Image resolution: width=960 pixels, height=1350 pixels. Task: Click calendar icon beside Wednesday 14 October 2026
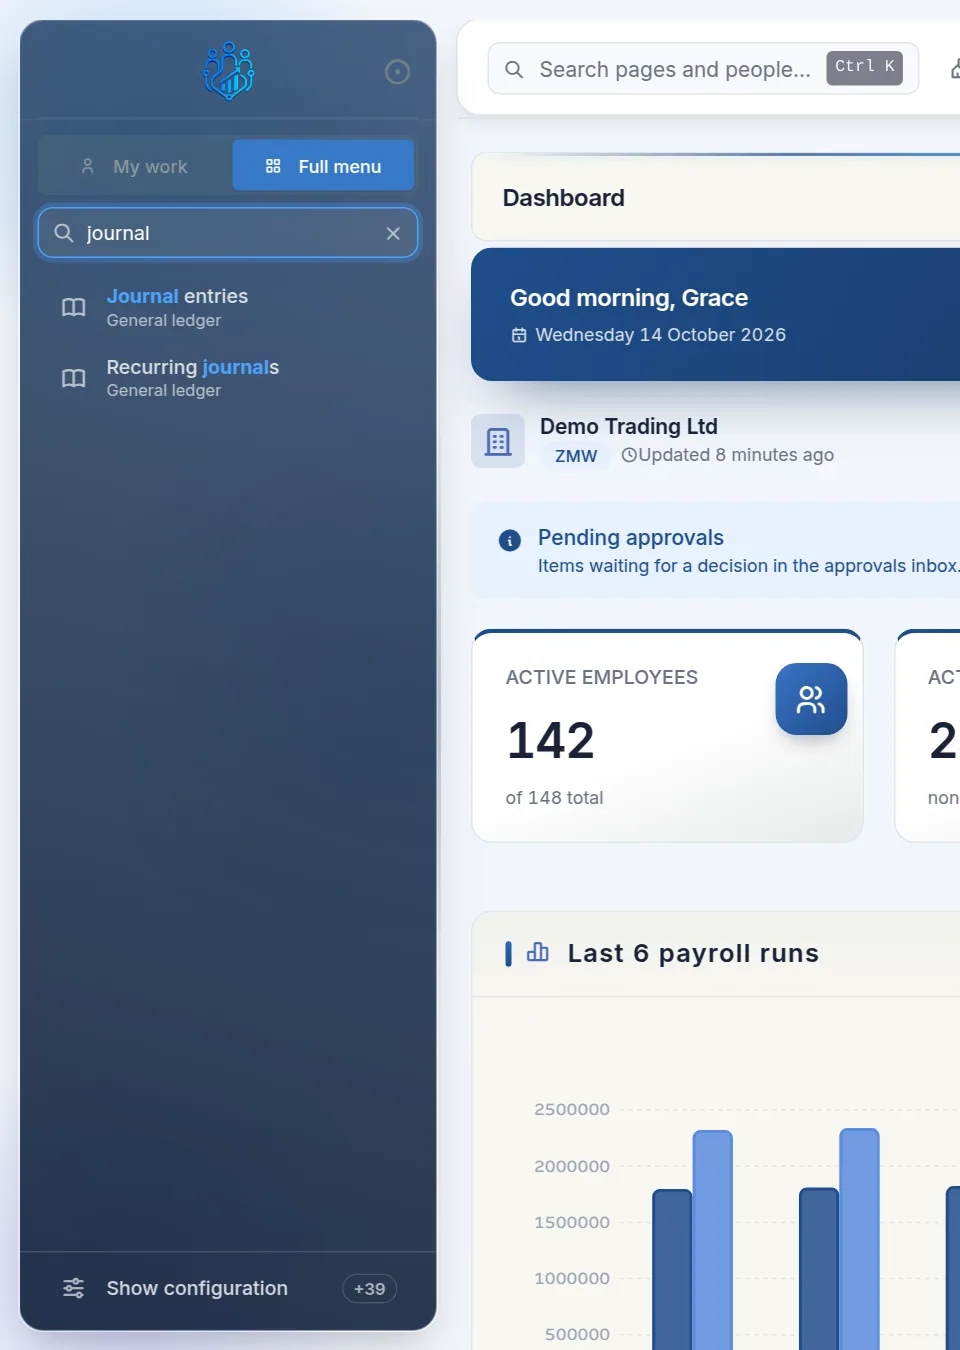[x=519, y=335]
